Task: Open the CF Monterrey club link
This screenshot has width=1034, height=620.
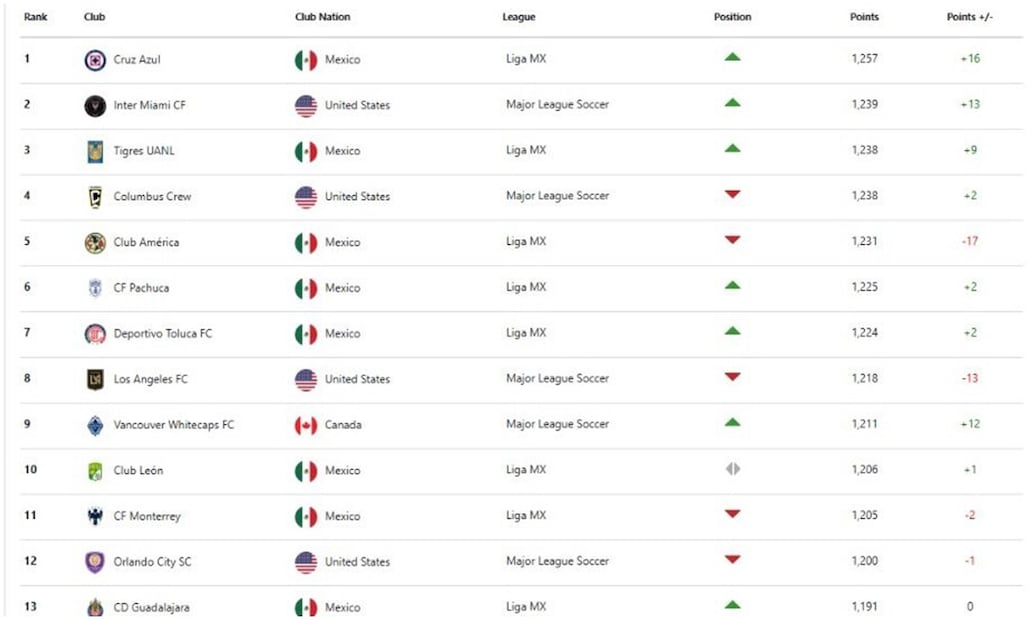Action: [x=147, y=516]
